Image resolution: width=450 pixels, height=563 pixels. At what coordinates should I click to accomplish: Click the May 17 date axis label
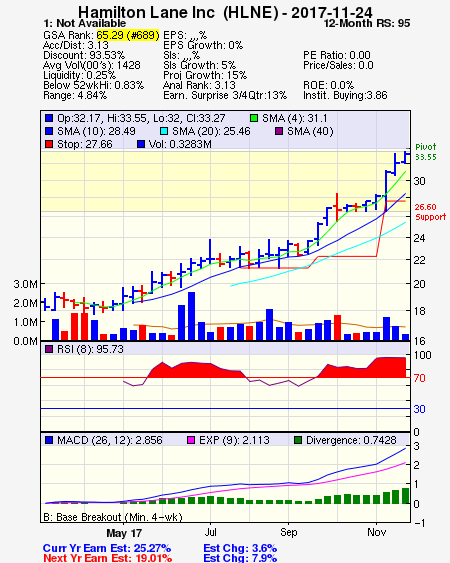coord(124,533)
